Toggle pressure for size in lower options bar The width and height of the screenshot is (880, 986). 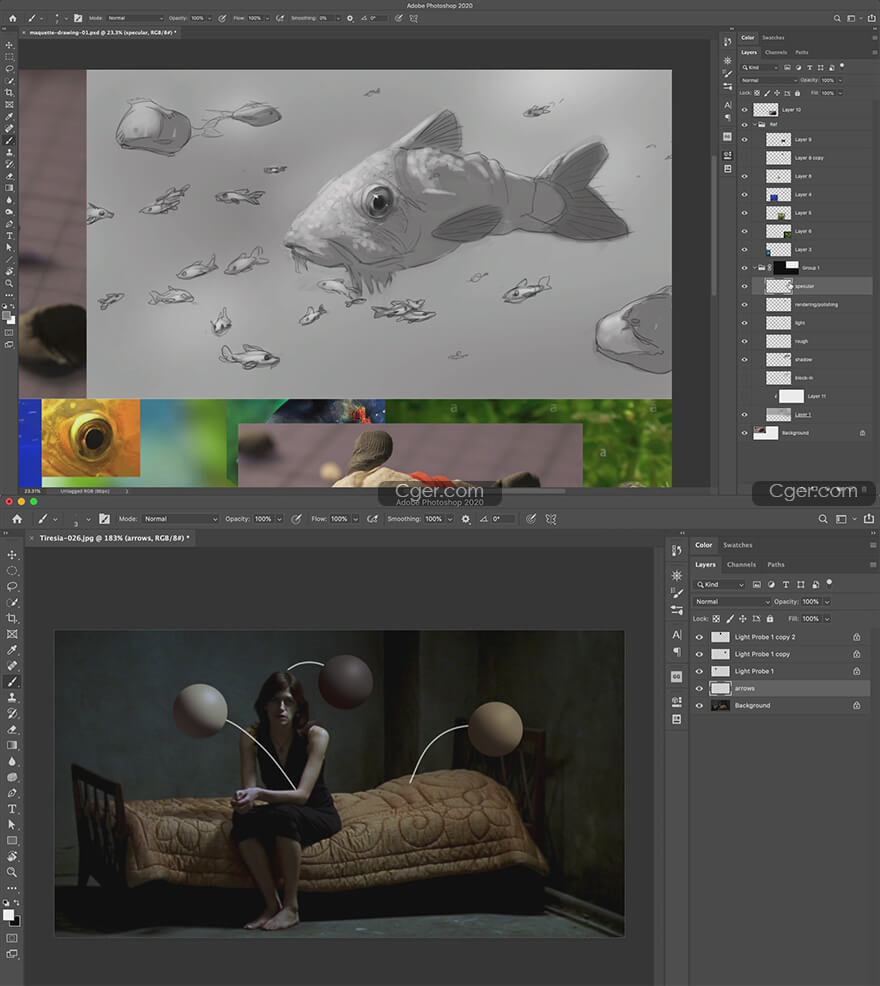532,519
